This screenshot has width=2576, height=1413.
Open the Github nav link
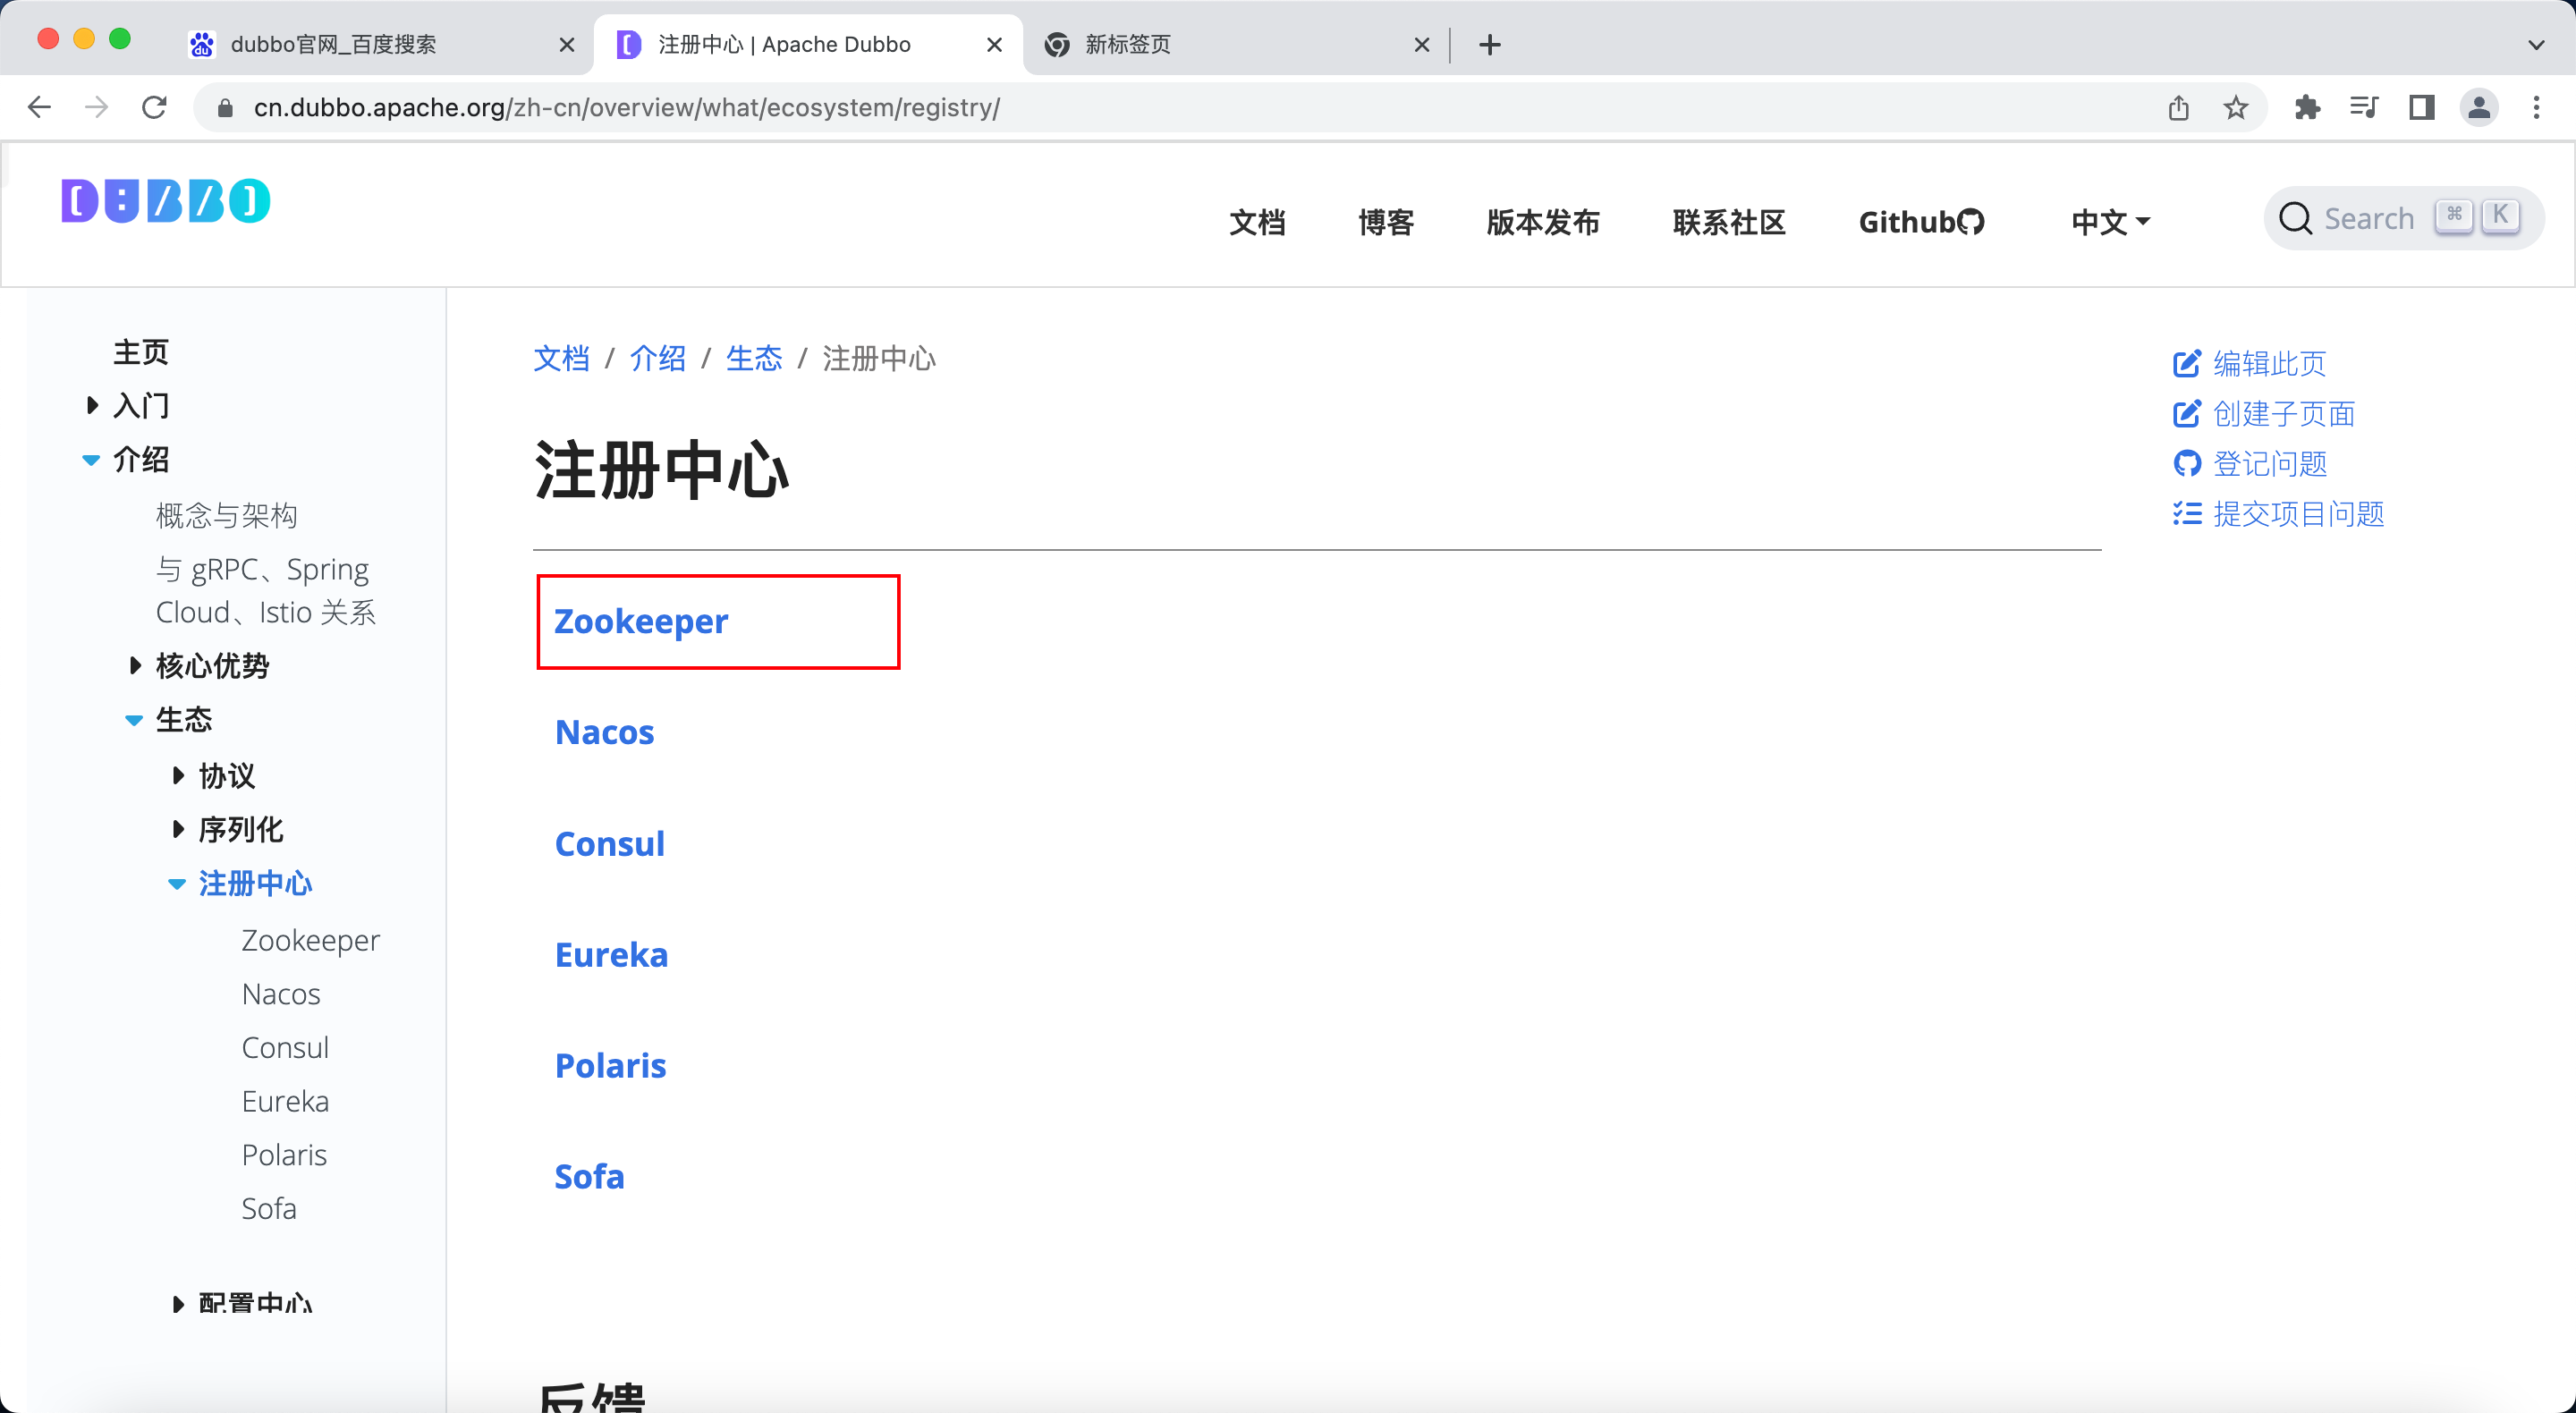(1921, 222)
